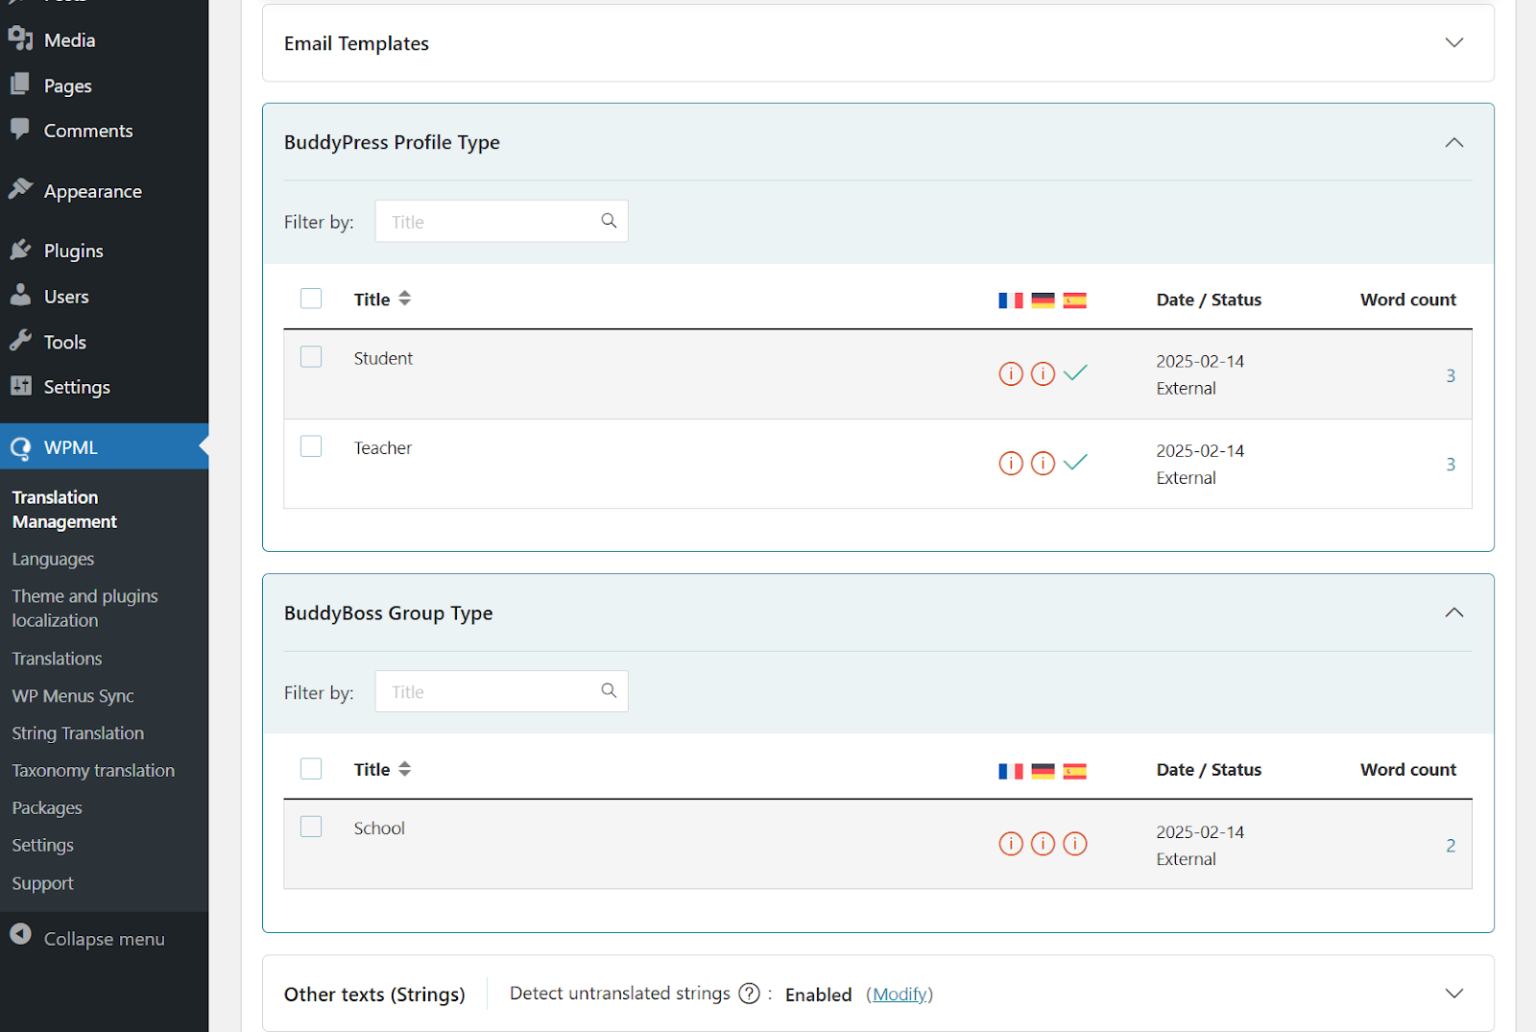
Task: Click Collapse menu at sidebar bottom
Action: click(103, 938)
